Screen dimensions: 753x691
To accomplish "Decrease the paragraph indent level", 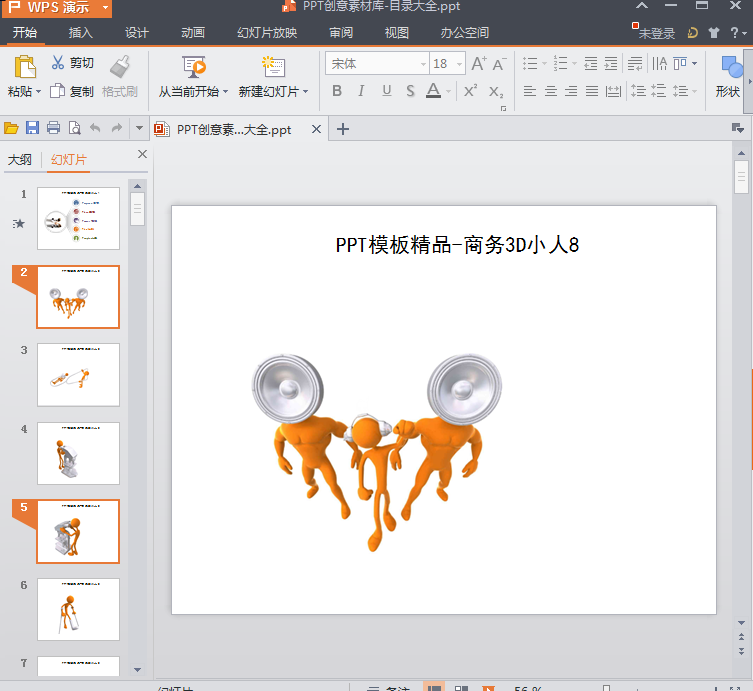I will coord(591,63).
